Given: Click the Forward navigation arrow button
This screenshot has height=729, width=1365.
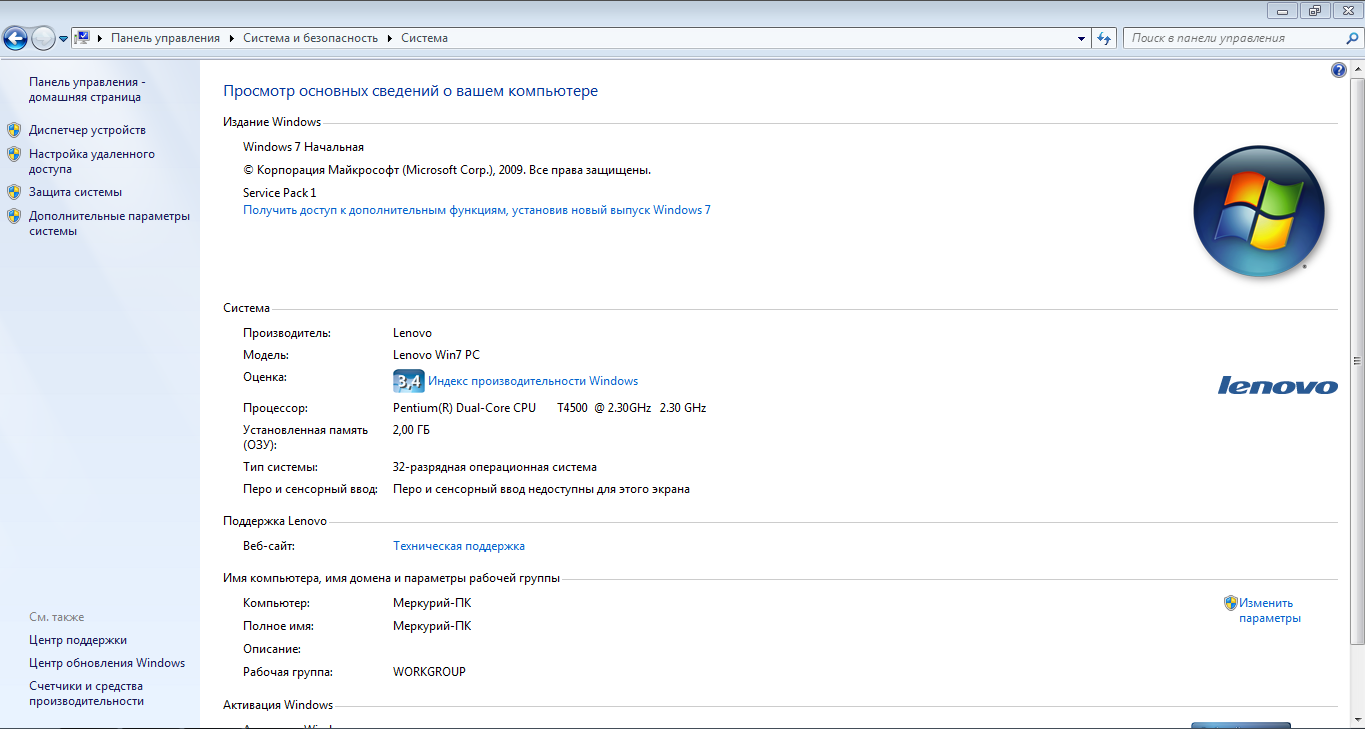Looking at the screenshot, I should coord(43,39).
